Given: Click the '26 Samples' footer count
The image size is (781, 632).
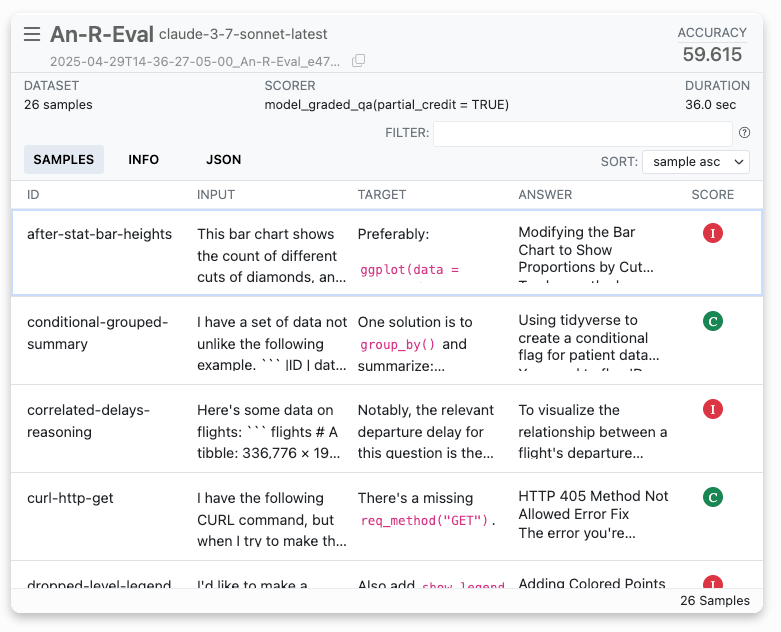Looking at the screenshot, I should pyautogui.click(x=715, y=601).
